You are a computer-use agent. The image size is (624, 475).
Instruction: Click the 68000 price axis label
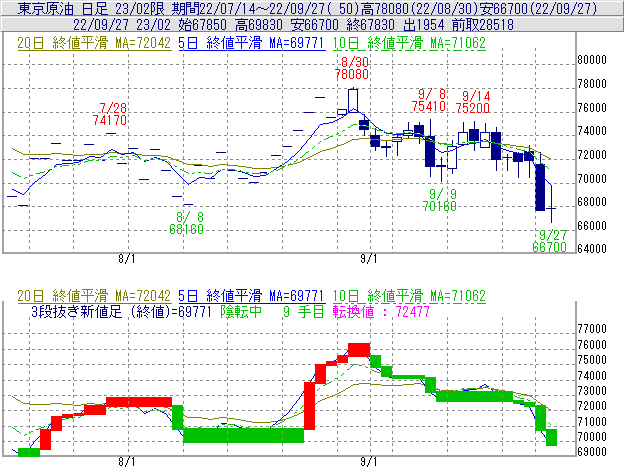click(592, 202)
